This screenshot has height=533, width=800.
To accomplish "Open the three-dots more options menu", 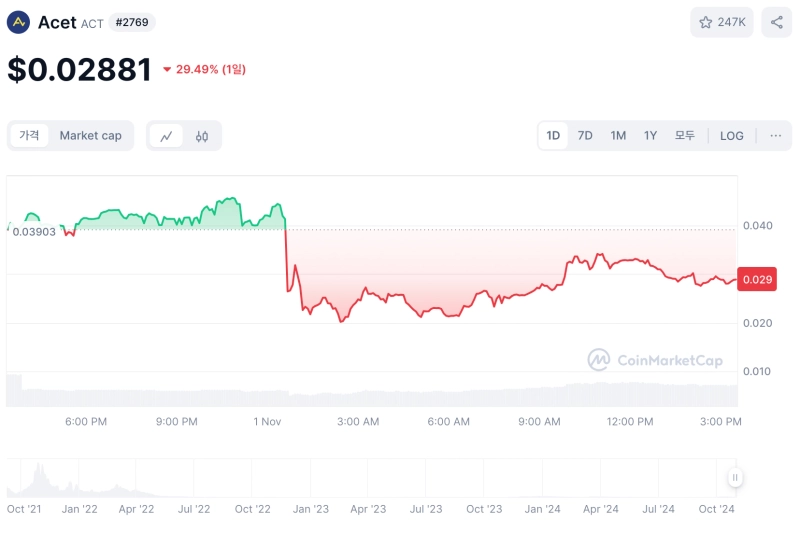I will pyautogui.click(x=776, y=136).
